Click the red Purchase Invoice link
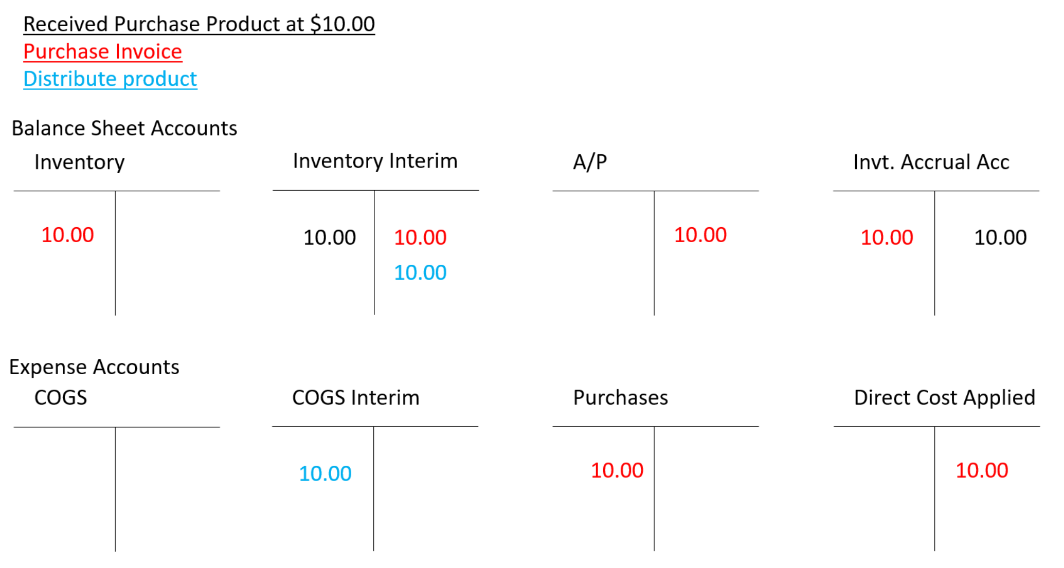The width and height of the screenshot is (1064, 568). 102,51
